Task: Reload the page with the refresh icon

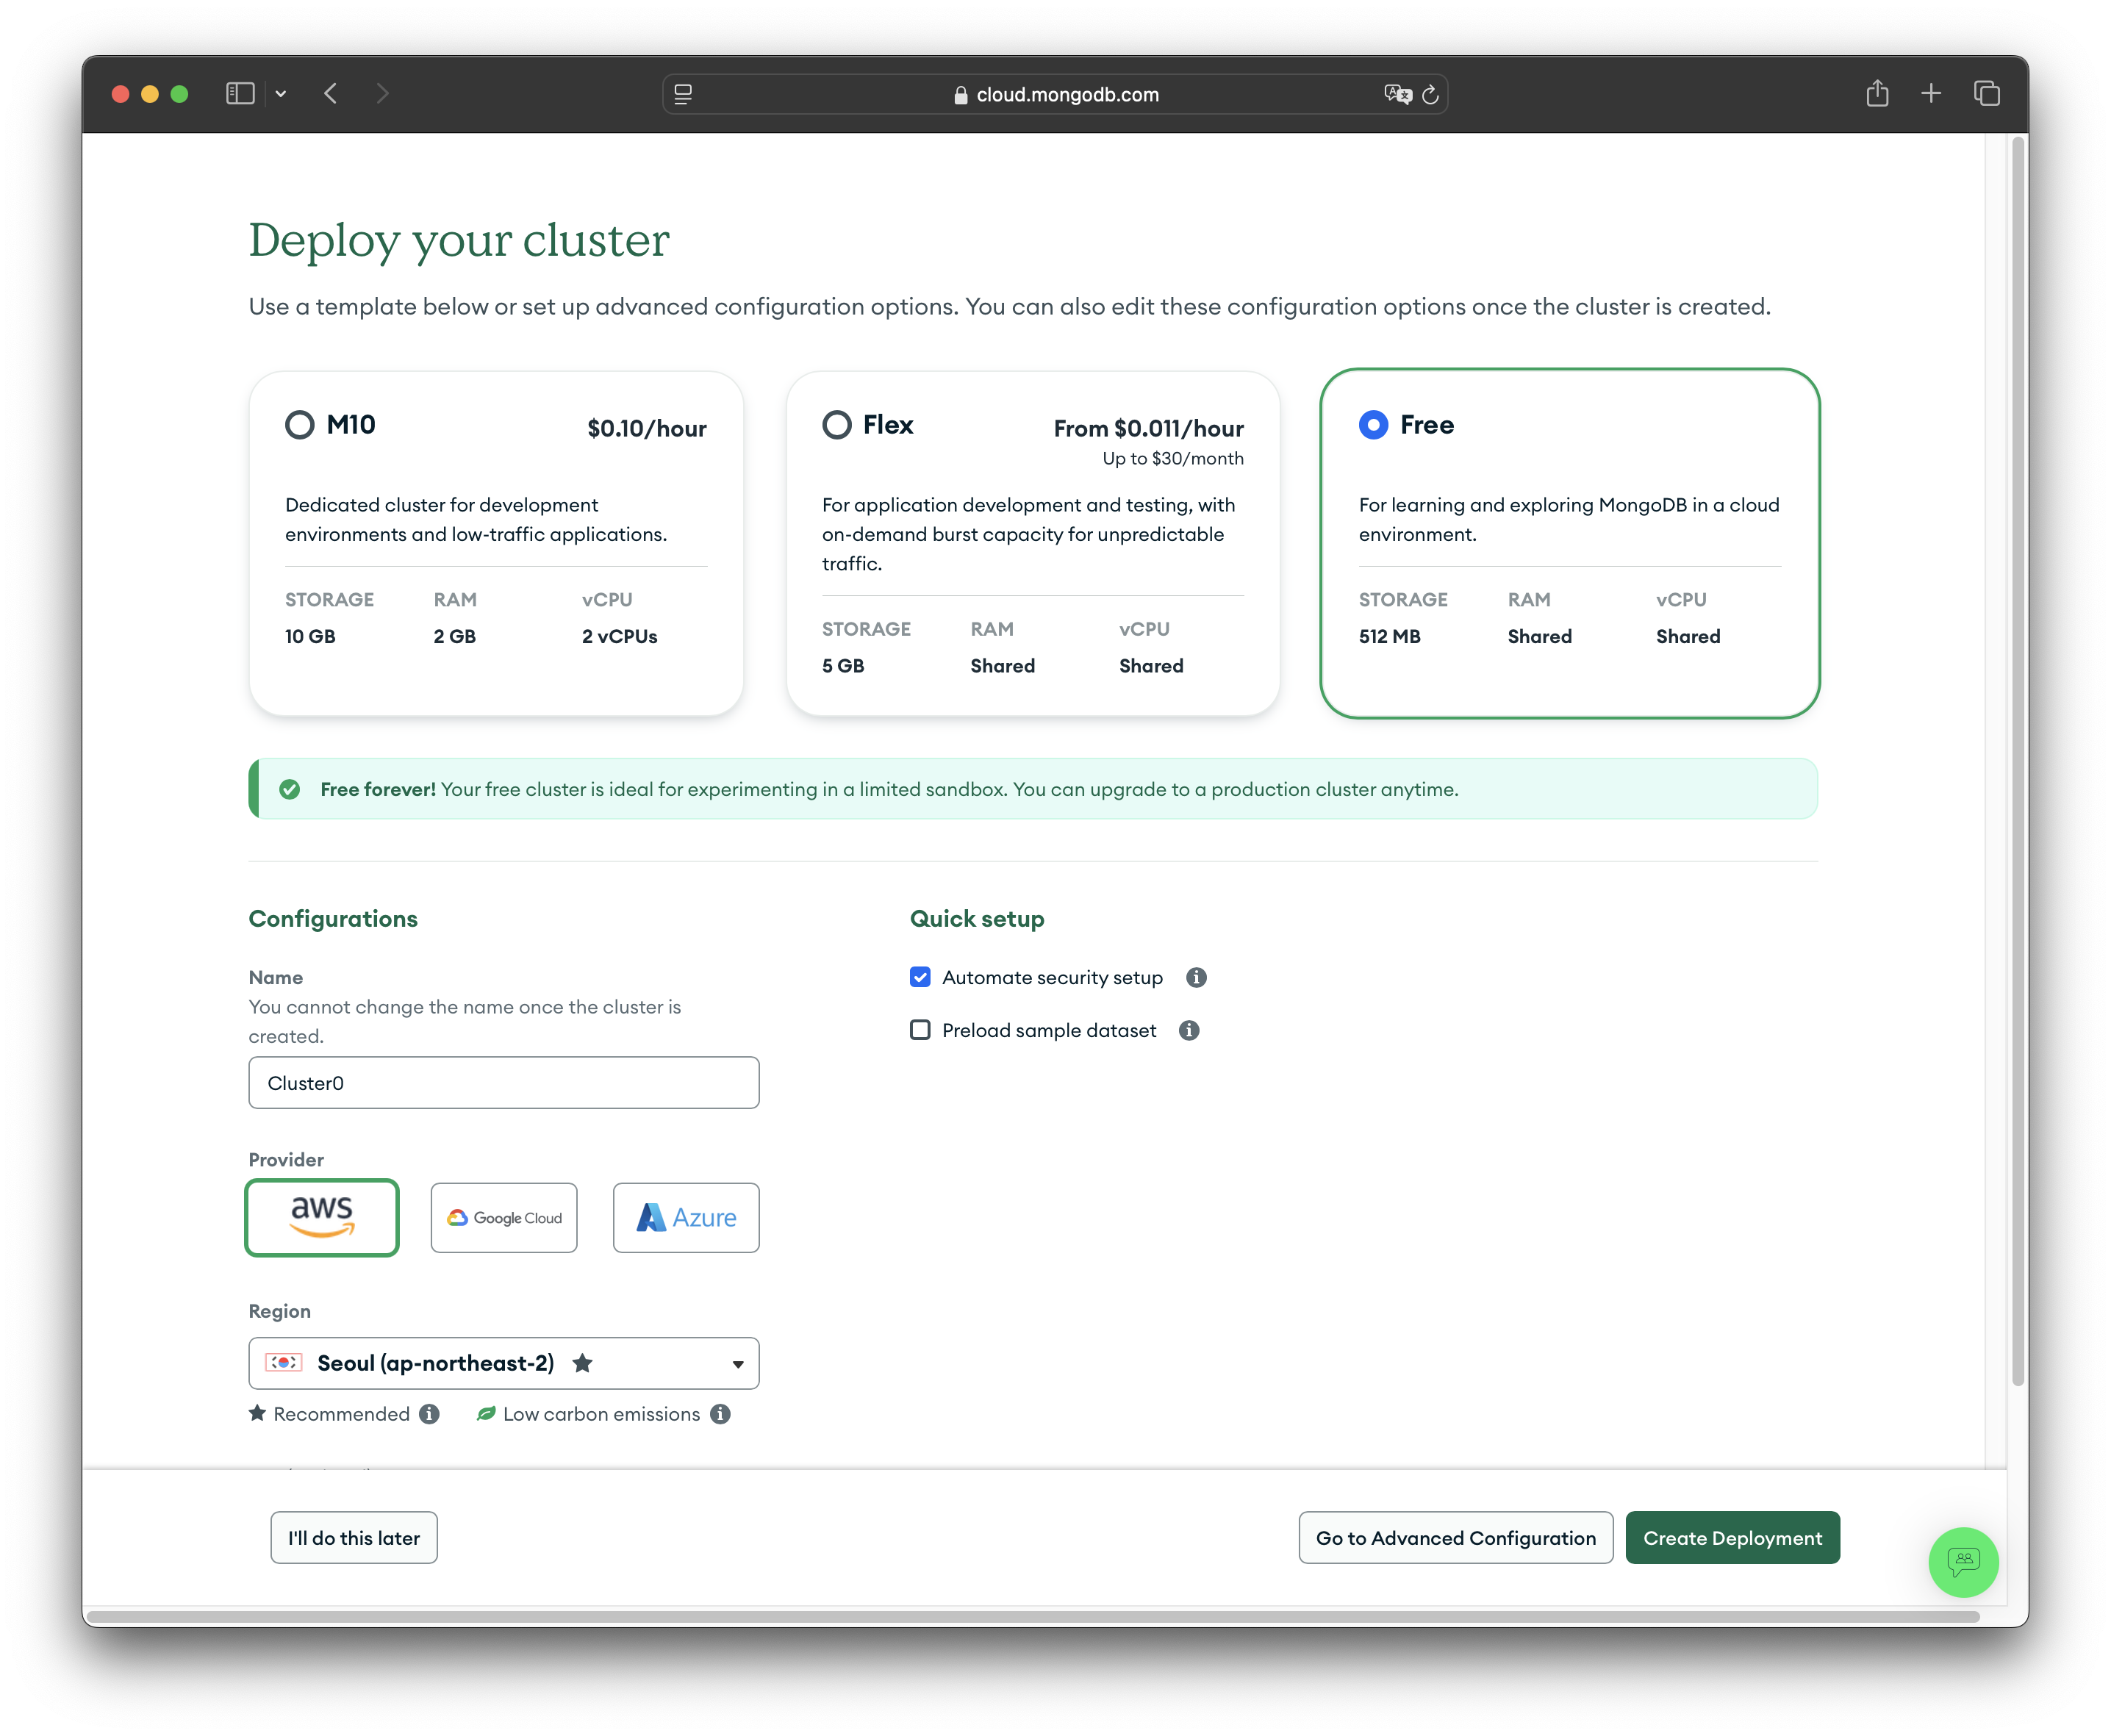Action: pyautogui.click(x=1430, y=94)
